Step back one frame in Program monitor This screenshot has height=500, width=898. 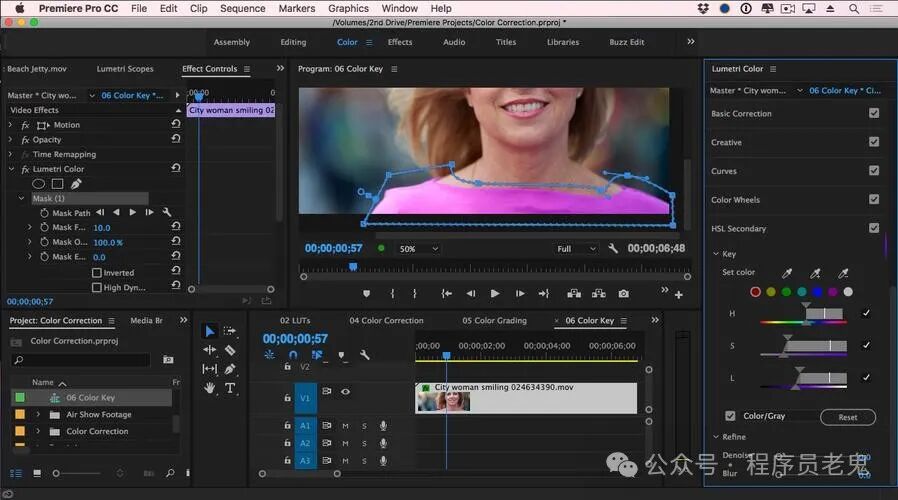471,294
